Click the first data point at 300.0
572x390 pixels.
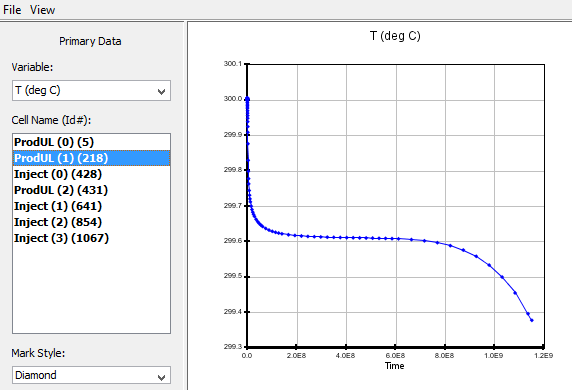point(247,99)
